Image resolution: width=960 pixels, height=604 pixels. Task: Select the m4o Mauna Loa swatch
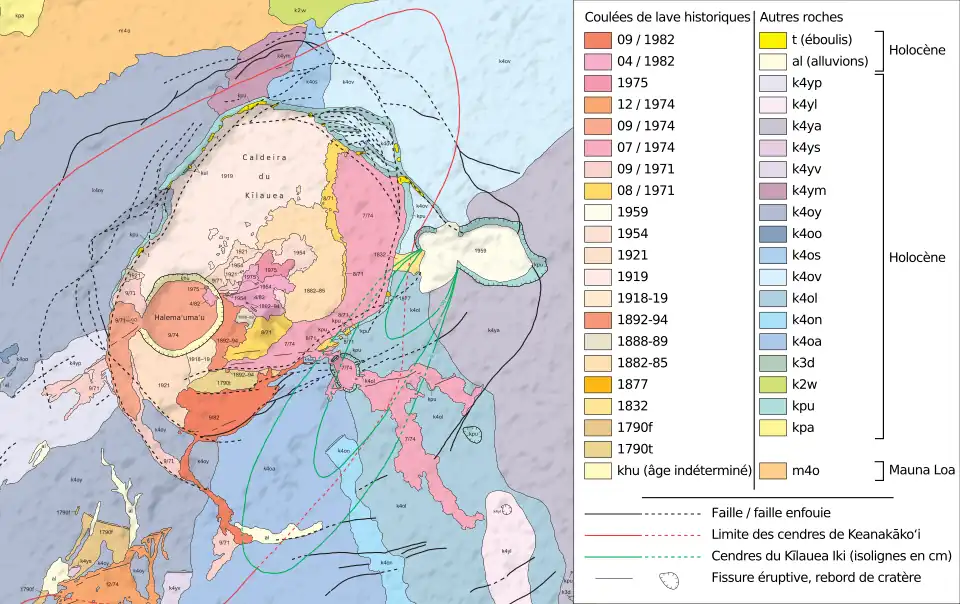pos(770,470)
